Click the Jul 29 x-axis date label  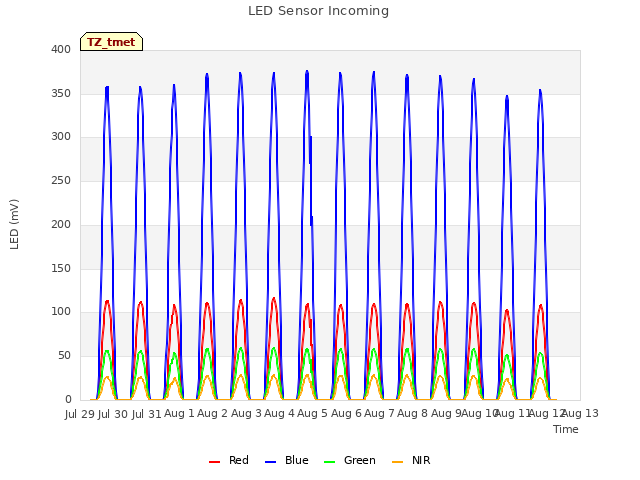[x=80, y=414]
